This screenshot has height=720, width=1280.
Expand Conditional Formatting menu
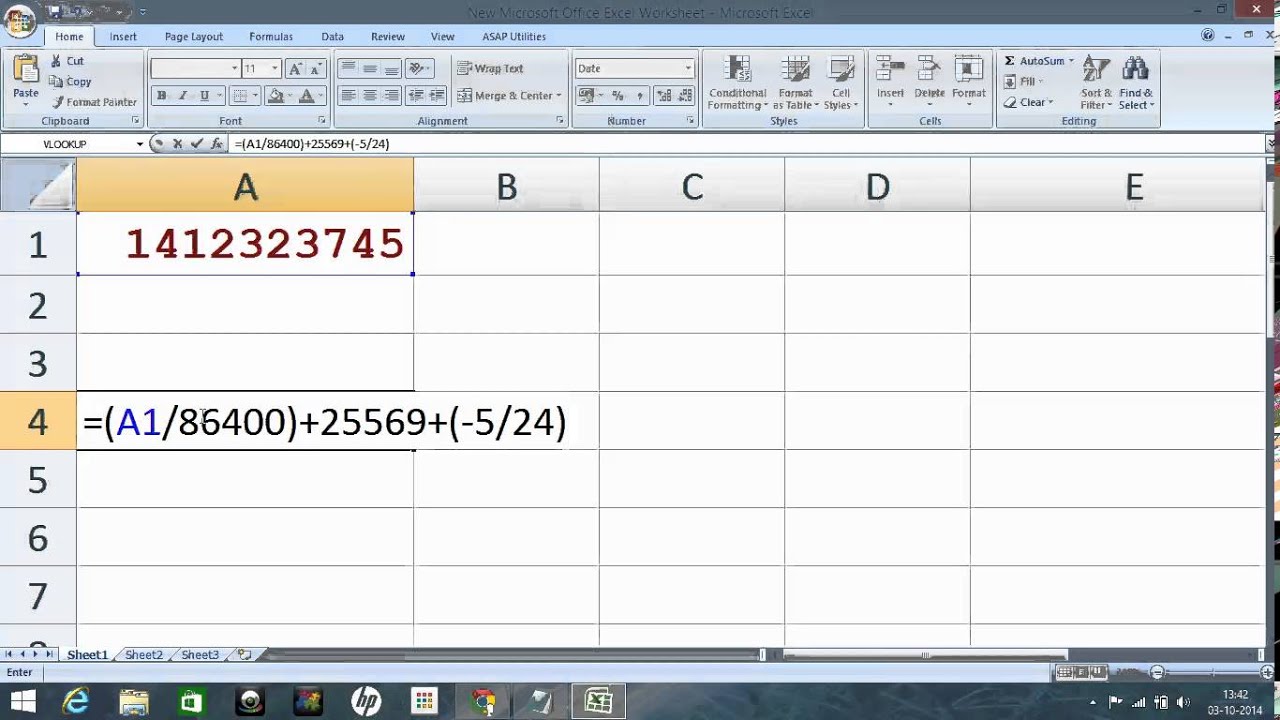tap(737, 83)
